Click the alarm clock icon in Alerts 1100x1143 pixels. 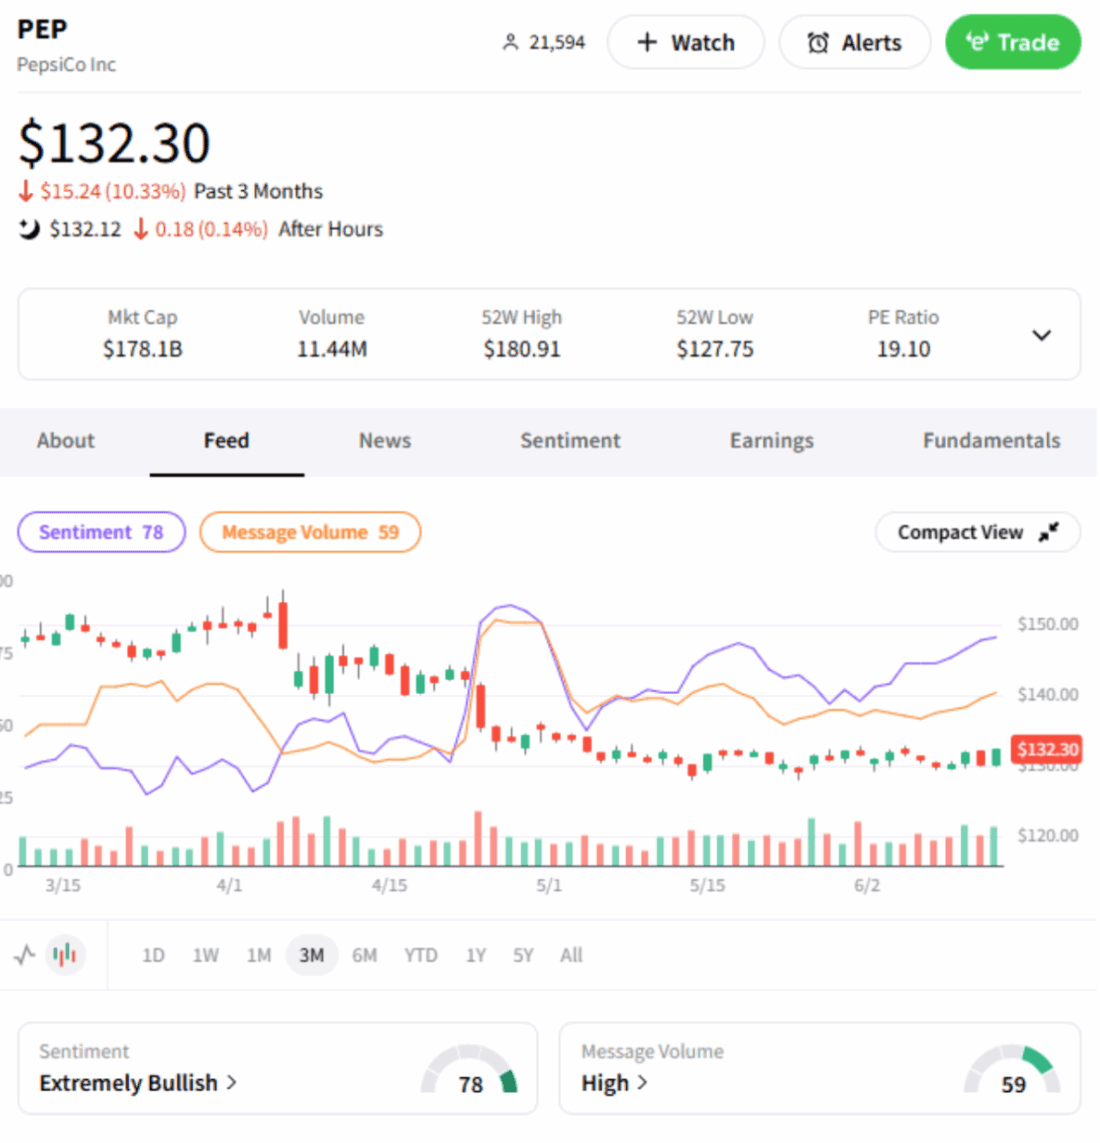[x=818, y=43]
